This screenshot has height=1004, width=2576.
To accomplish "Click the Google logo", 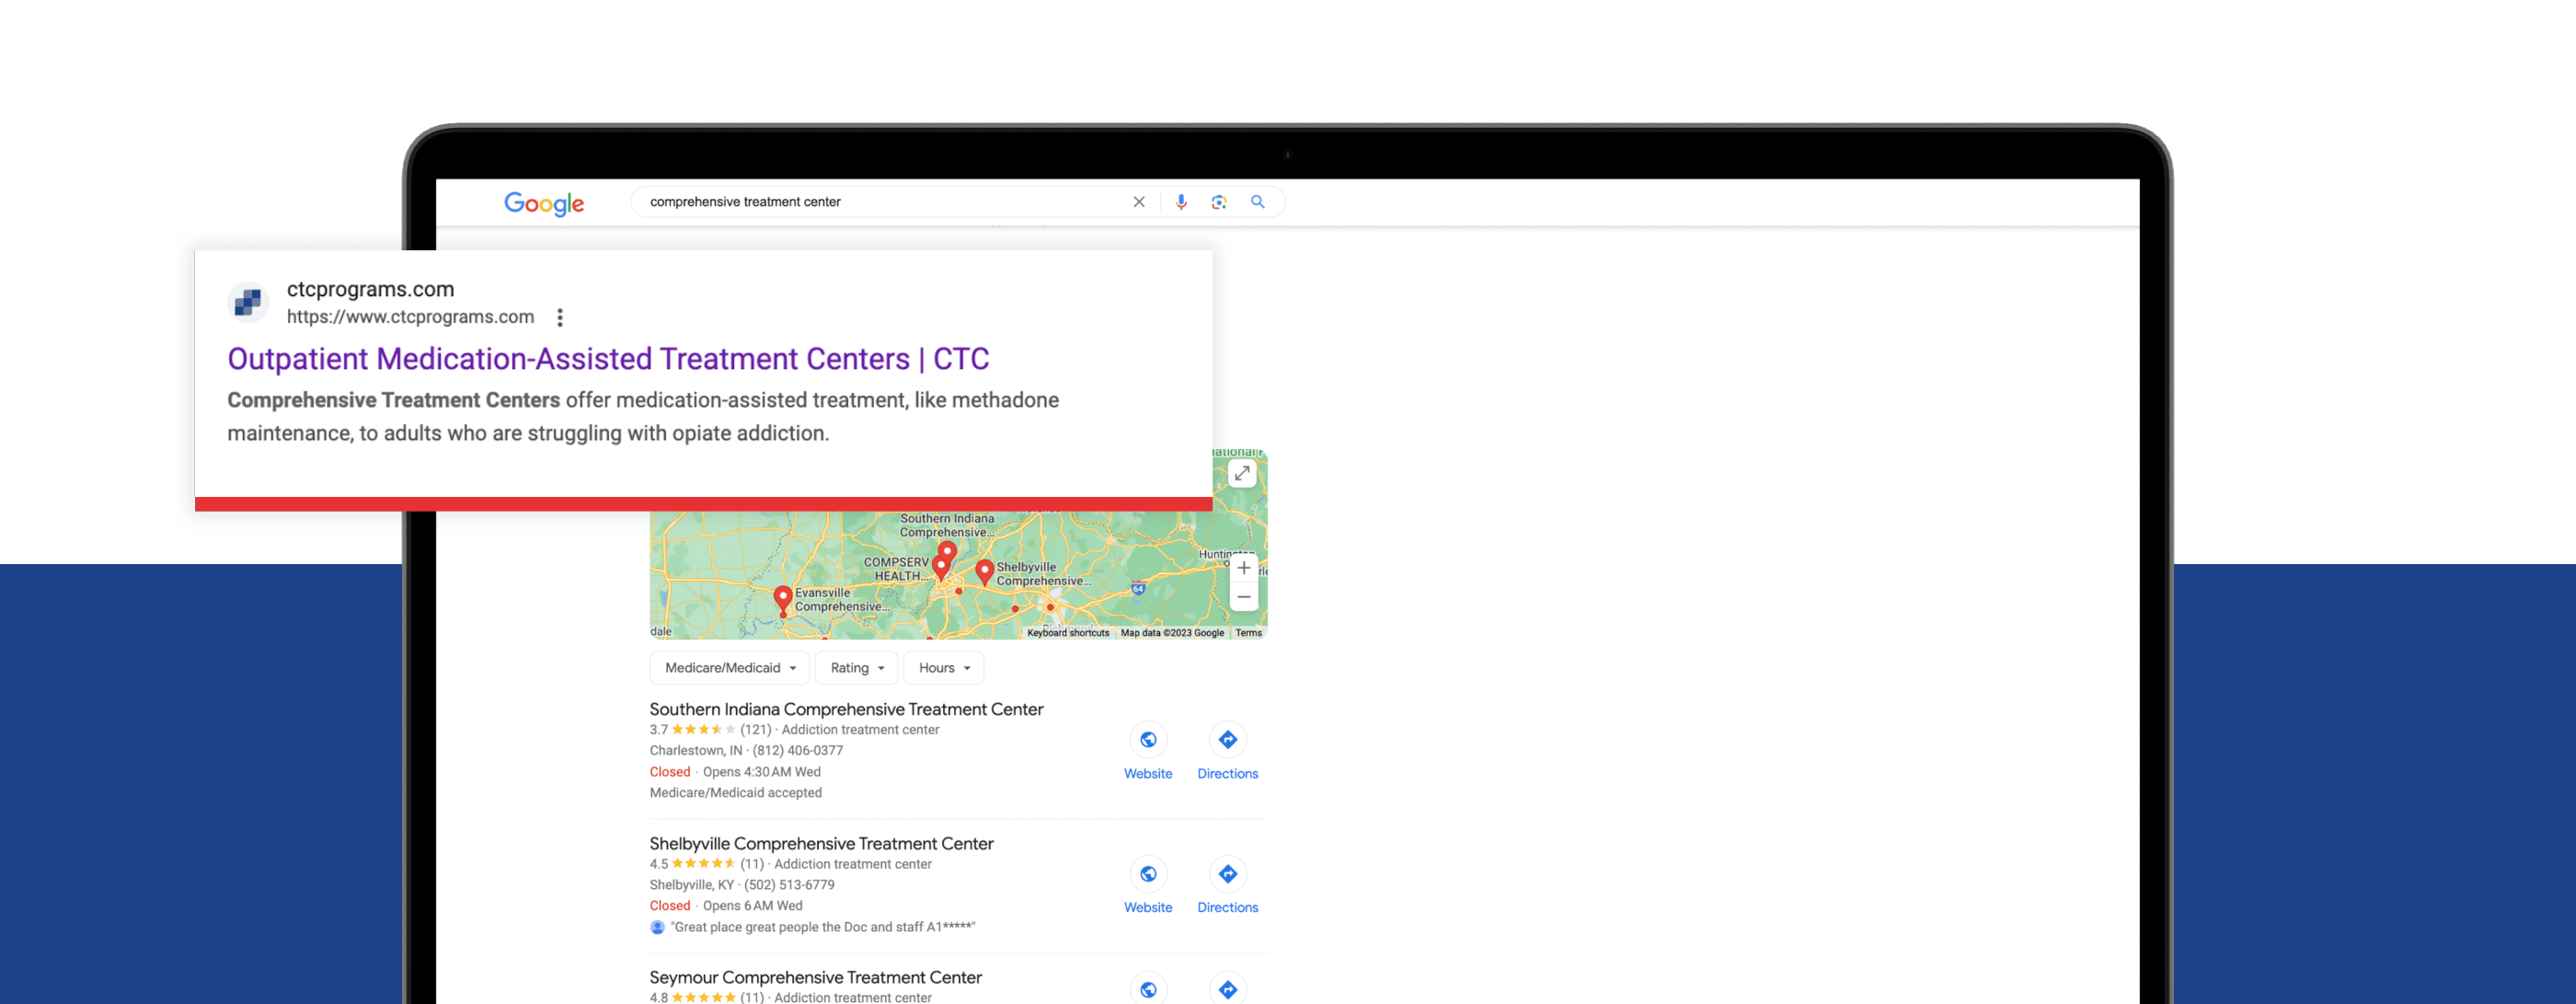I will click(x=543, y=203).
